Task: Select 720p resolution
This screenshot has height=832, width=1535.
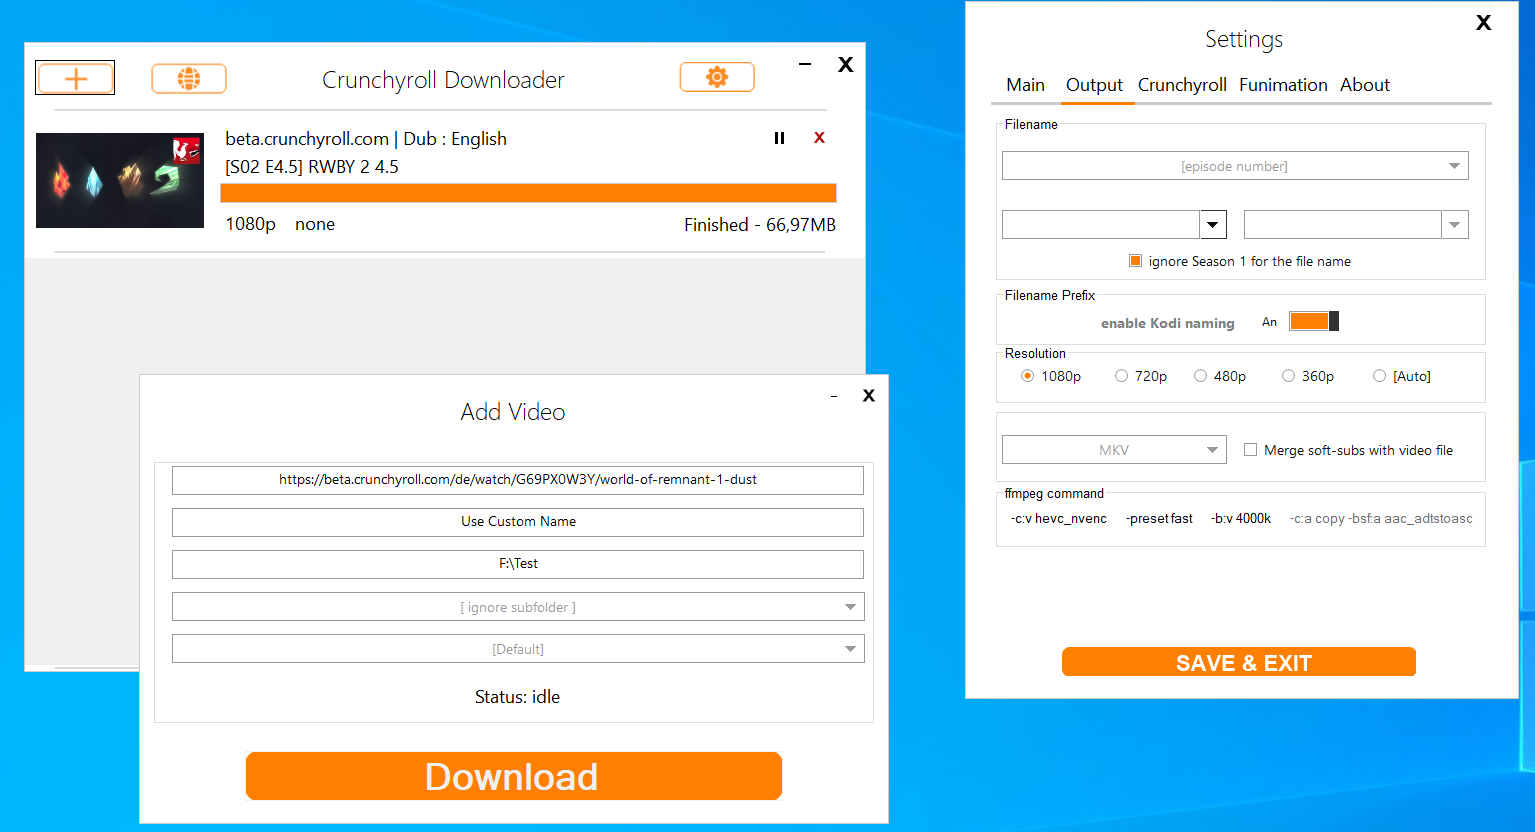Action: pyautogui.click(x=1121, y=375)
